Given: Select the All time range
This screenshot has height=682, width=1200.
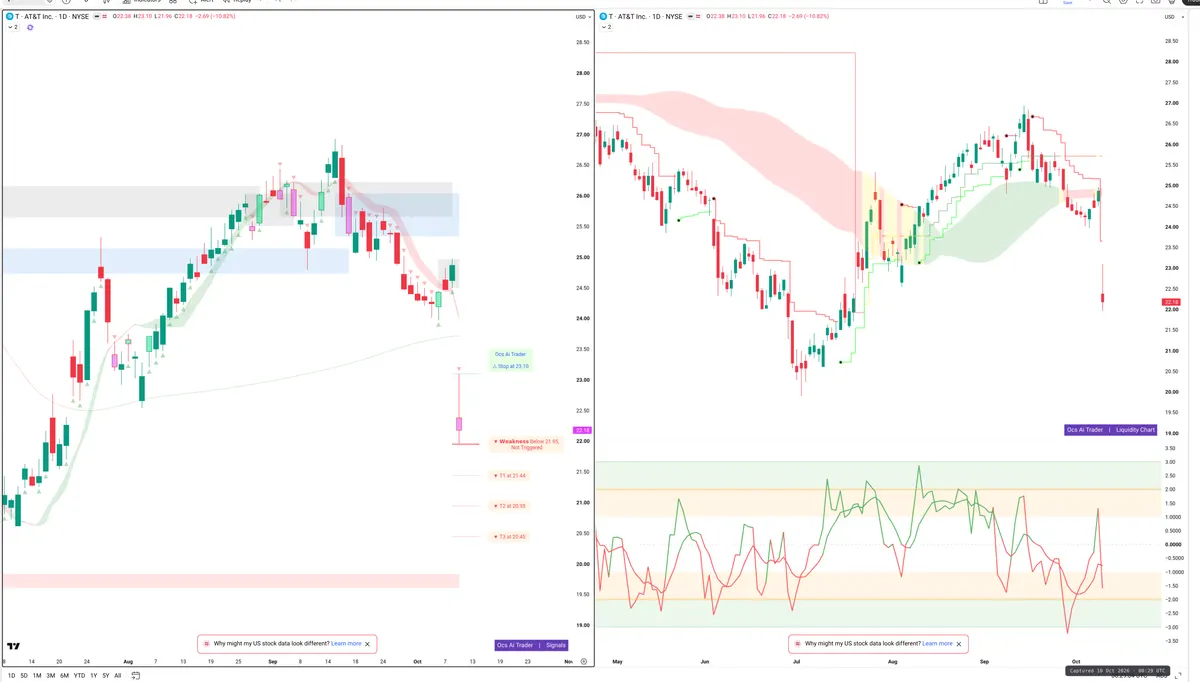Looking at the screenshot, I should [x=118, y=675].
